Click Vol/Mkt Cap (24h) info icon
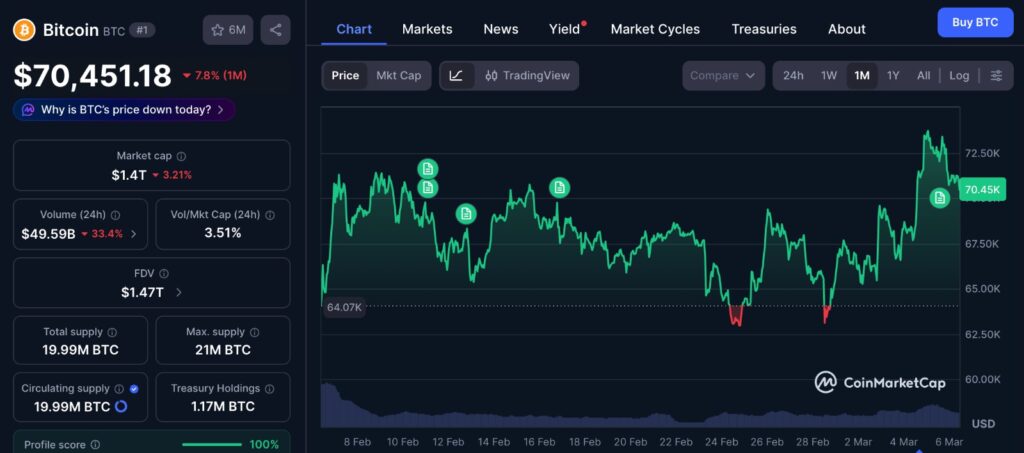Screen dimensions: 1024x453 pyautogui.click(x=270, y=215)
